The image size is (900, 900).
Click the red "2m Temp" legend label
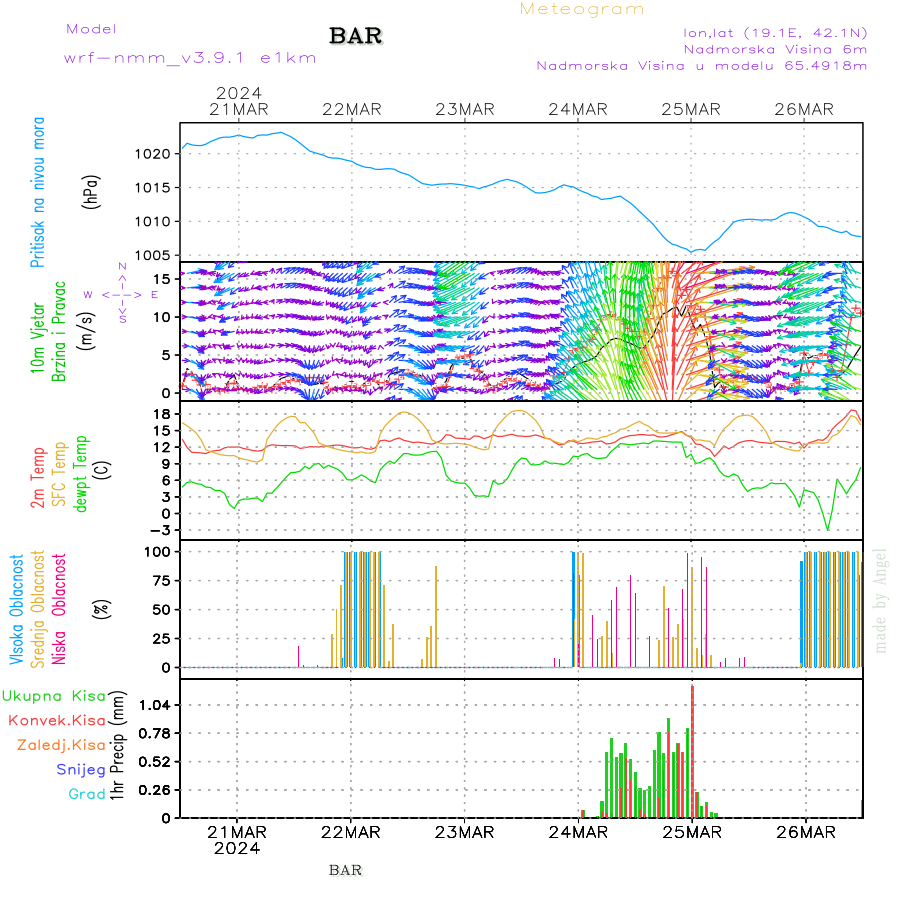point(37,478)
